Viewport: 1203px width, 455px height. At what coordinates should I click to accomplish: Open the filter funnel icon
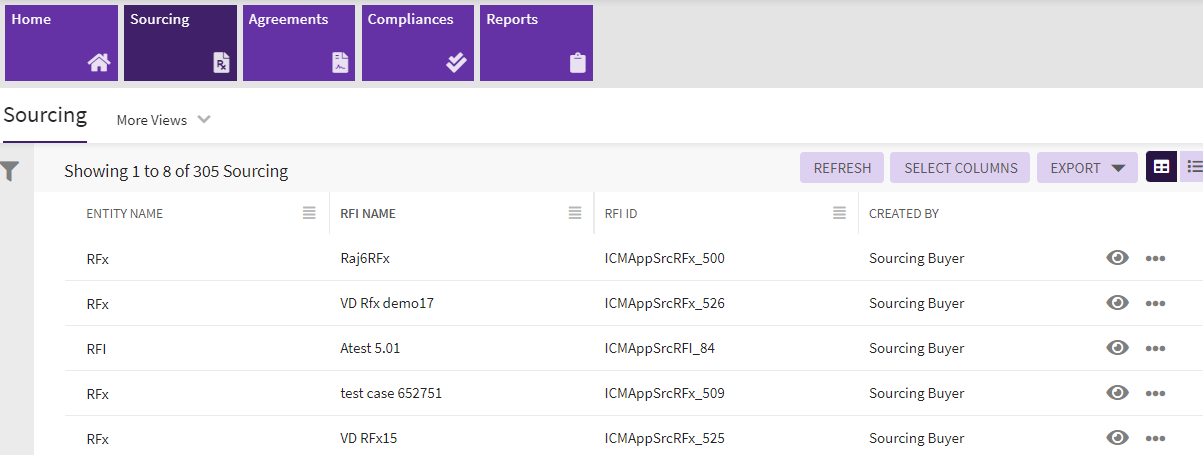pyautogui.click(x=10, y=172)
